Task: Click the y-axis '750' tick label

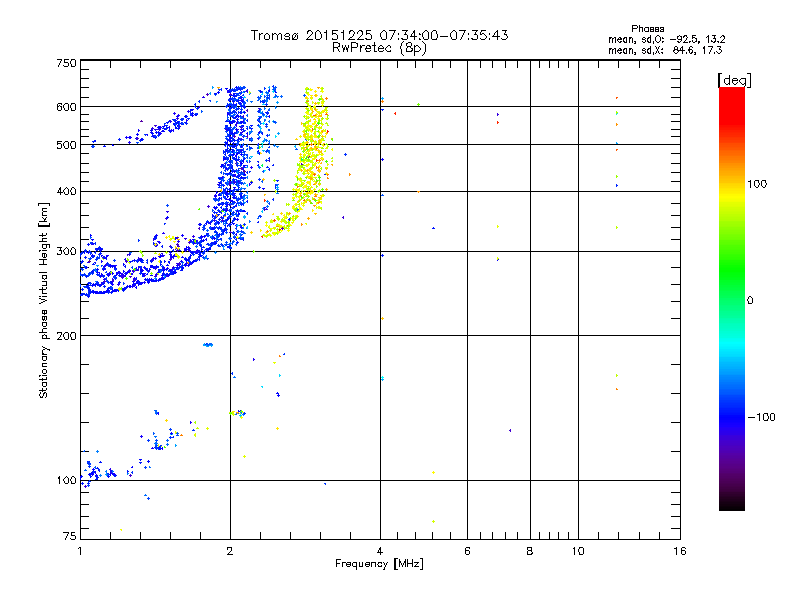Action: point(66,63)
